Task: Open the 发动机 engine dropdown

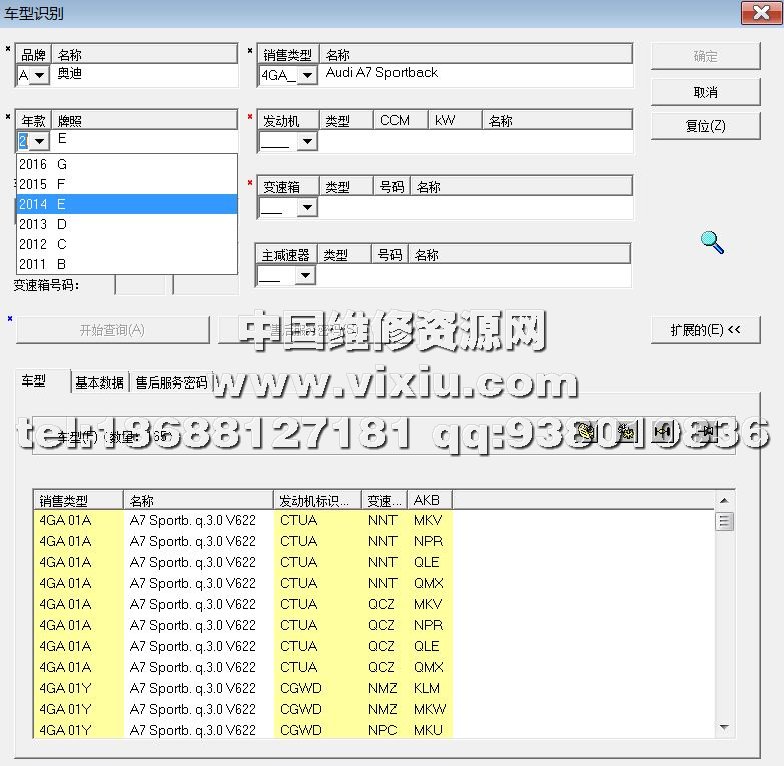Action: tap(306, 142)
